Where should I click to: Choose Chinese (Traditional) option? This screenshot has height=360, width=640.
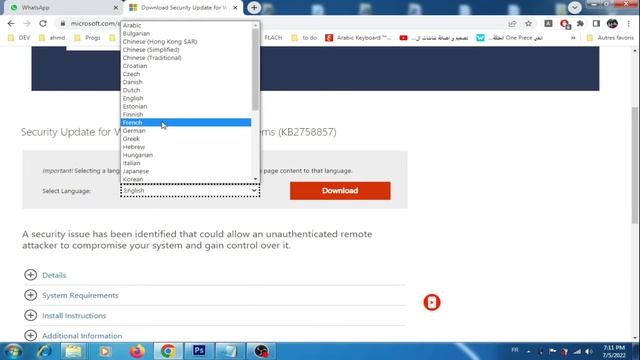186,58
